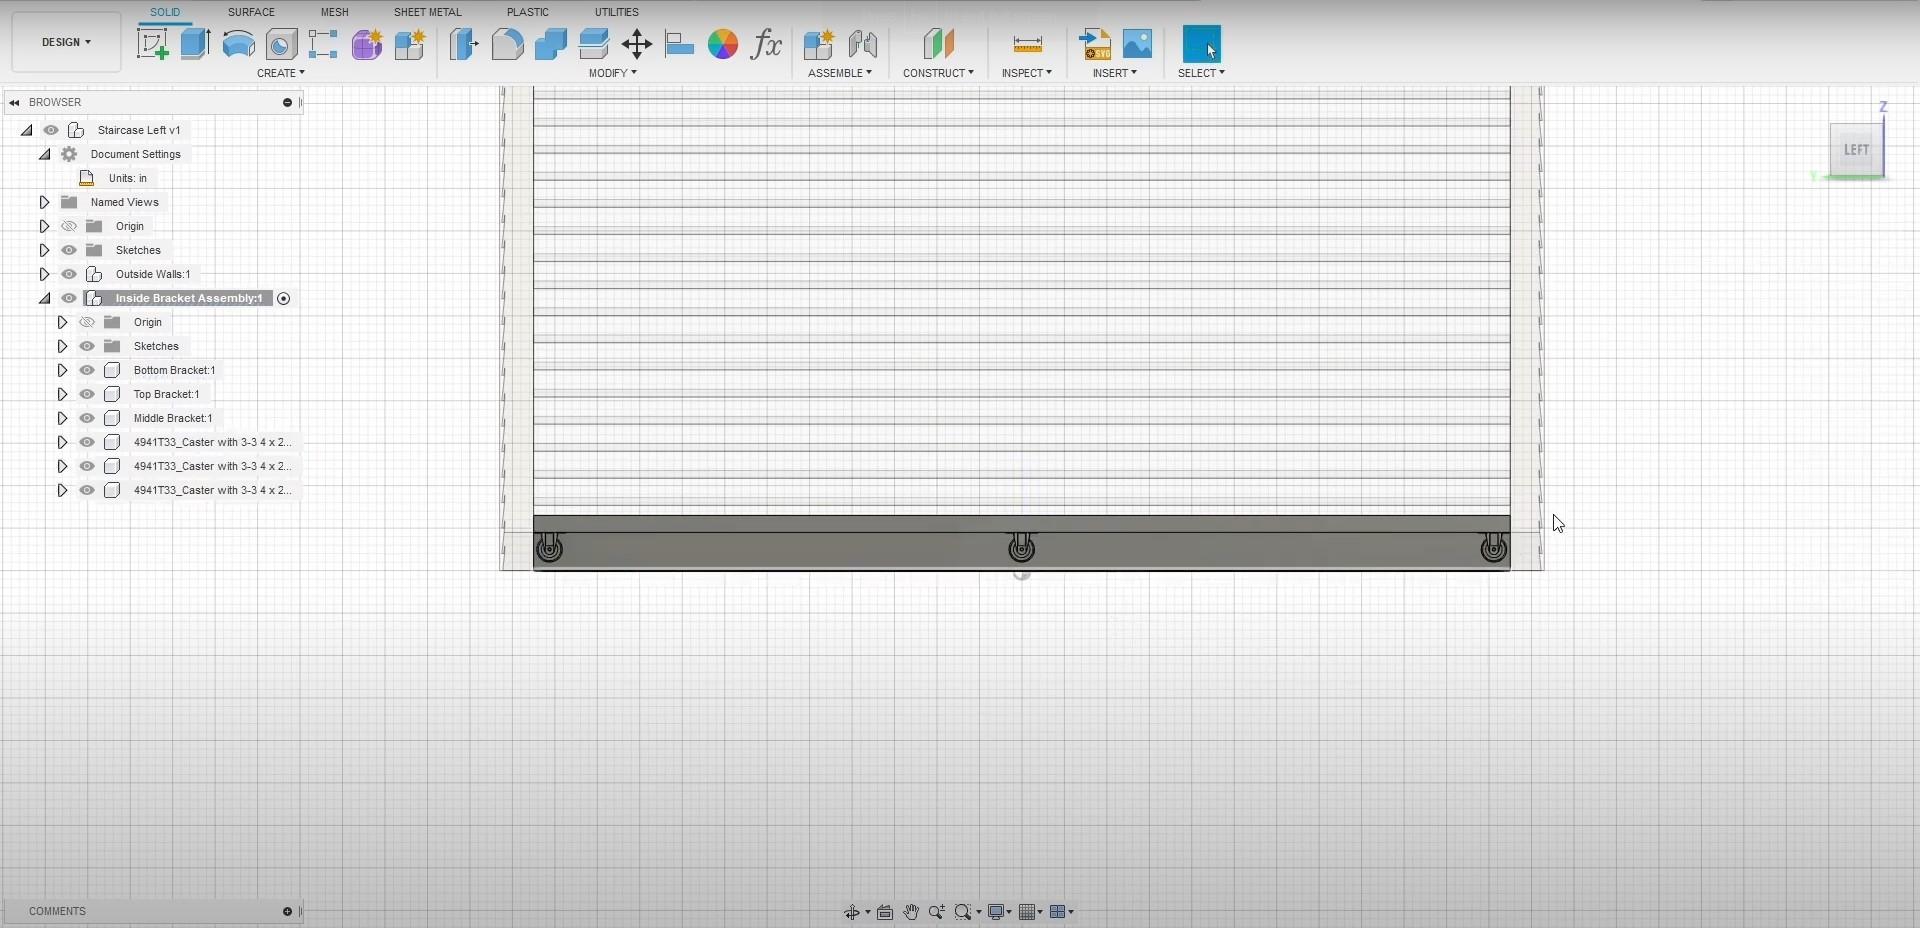This screenshot has height=928, width=1920.
Task: Select the SOLID tab
Action: pyautogui.click(x=165, y=12)
